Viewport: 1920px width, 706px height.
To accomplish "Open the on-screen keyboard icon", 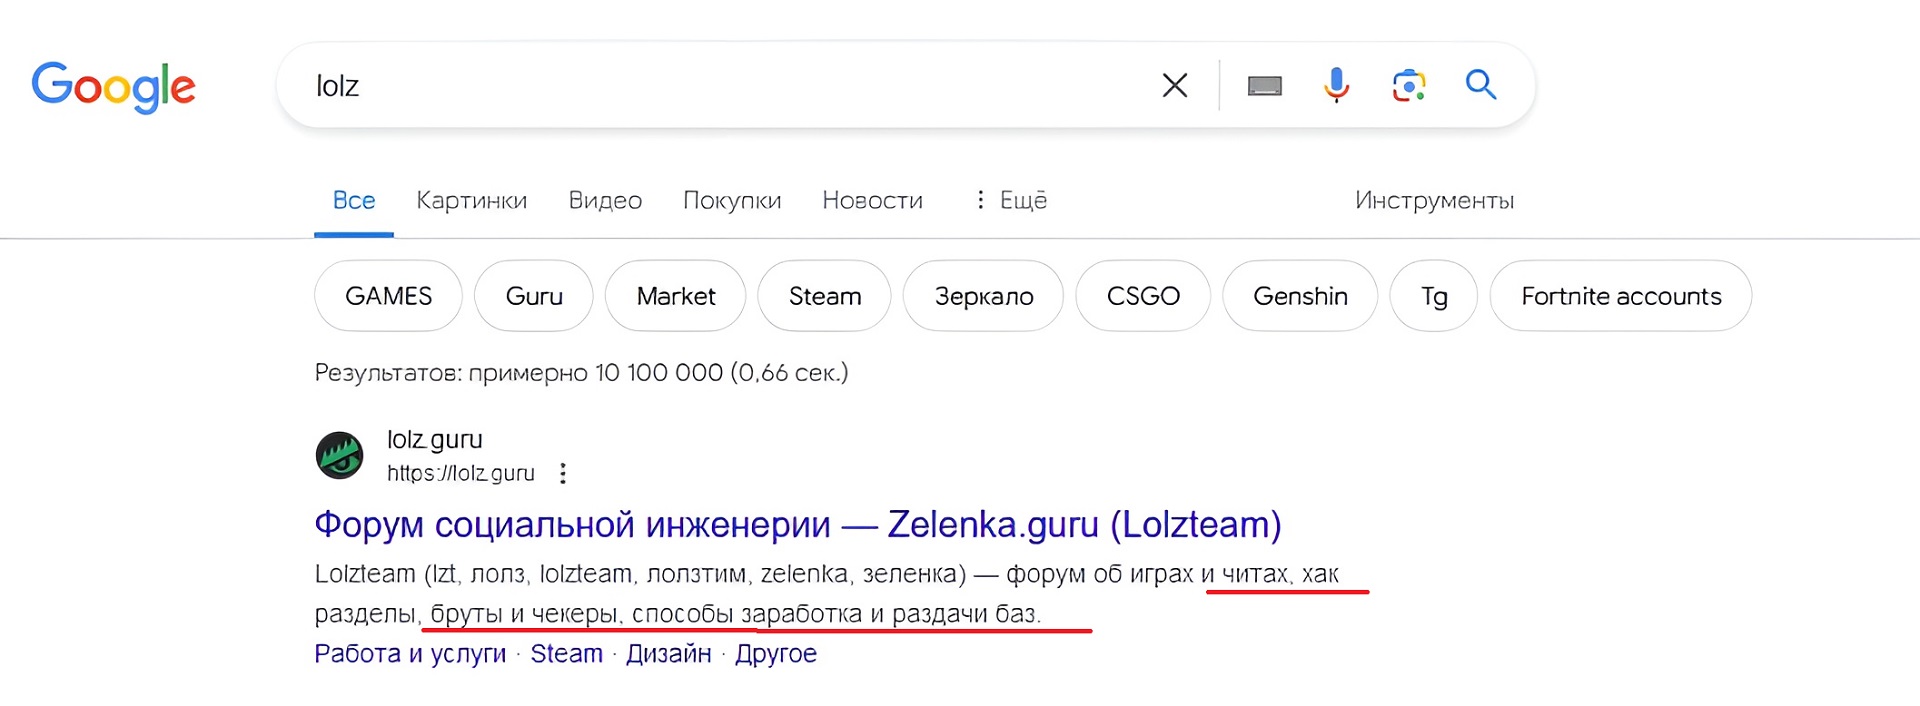I will [1265, 86].
